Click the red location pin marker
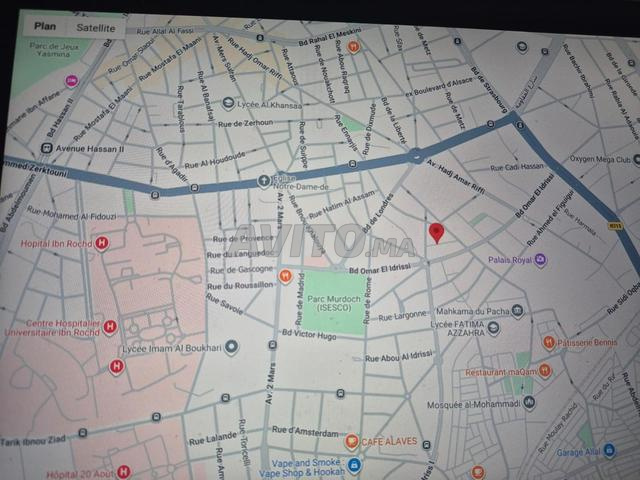The width and height of the screenshot is (640, 480). pos(436,233)
